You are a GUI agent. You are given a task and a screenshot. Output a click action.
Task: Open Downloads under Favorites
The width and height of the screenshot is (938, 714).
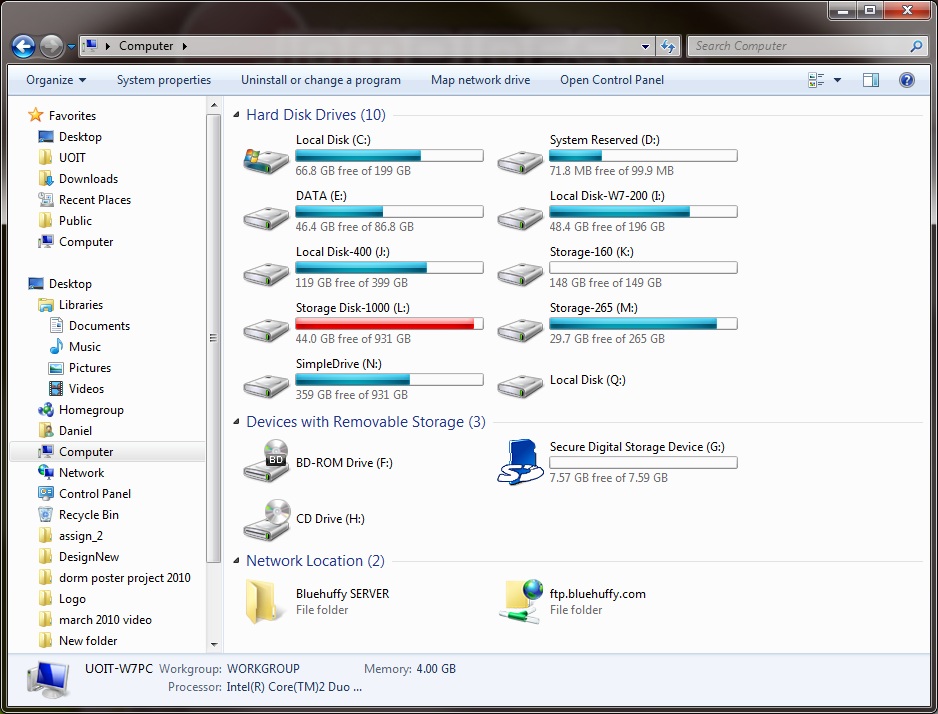coord(88,179)
